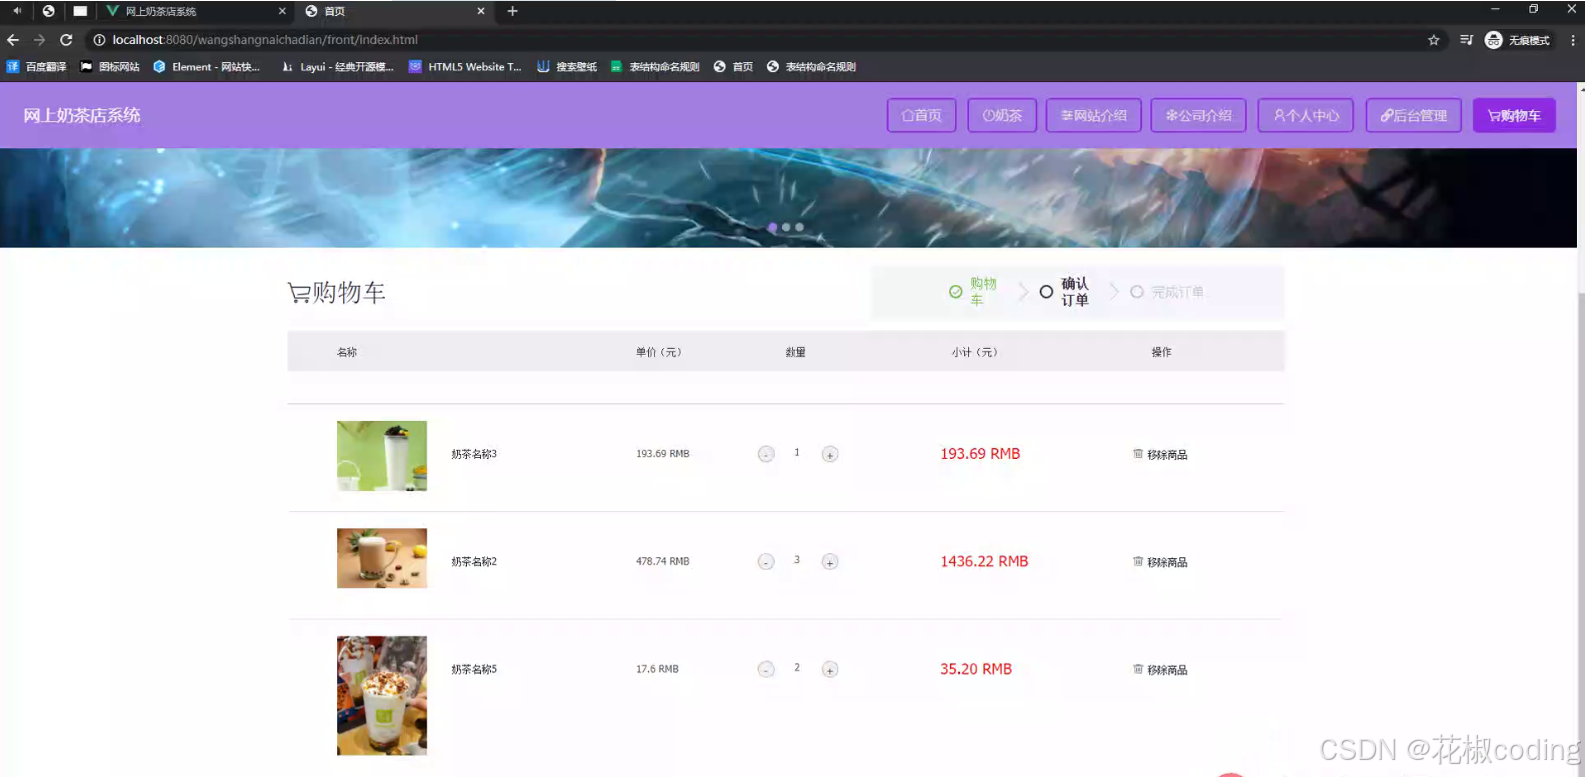Viewport: 1585px width, 777px height.
Task: Increase quantity for 奶茶名称3
Action: coord(830,454)
